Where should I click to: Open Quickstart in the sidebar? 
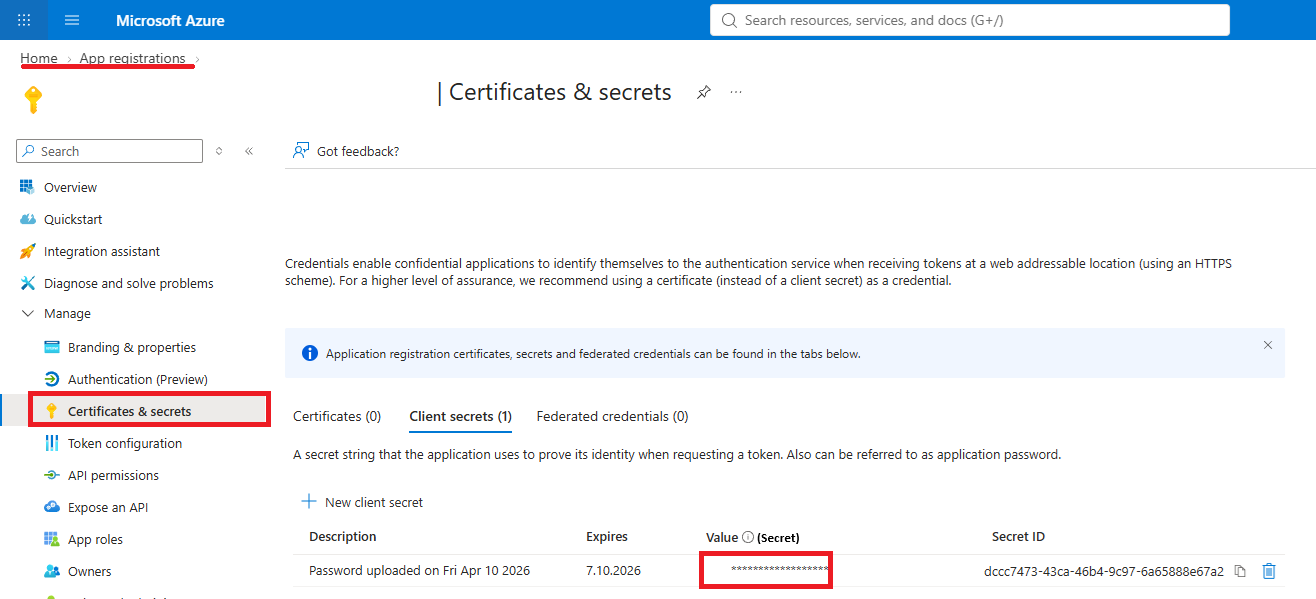[73, 219]
